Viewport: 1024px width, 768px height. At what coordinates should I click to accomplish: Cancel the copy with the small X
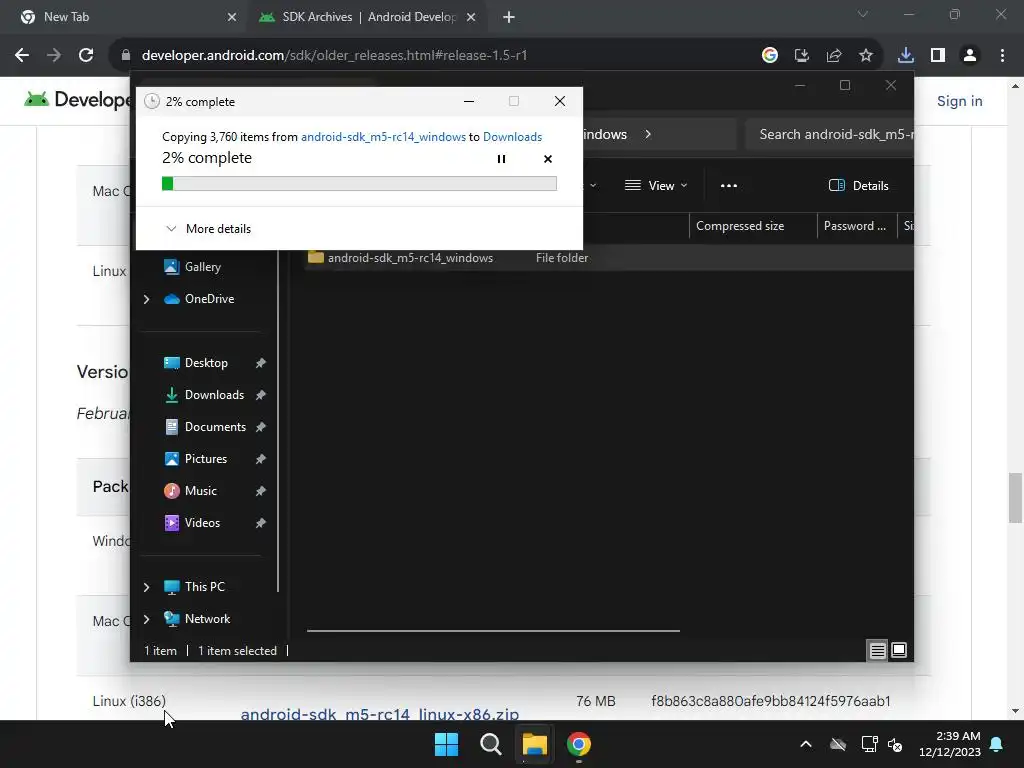[548, 159]
